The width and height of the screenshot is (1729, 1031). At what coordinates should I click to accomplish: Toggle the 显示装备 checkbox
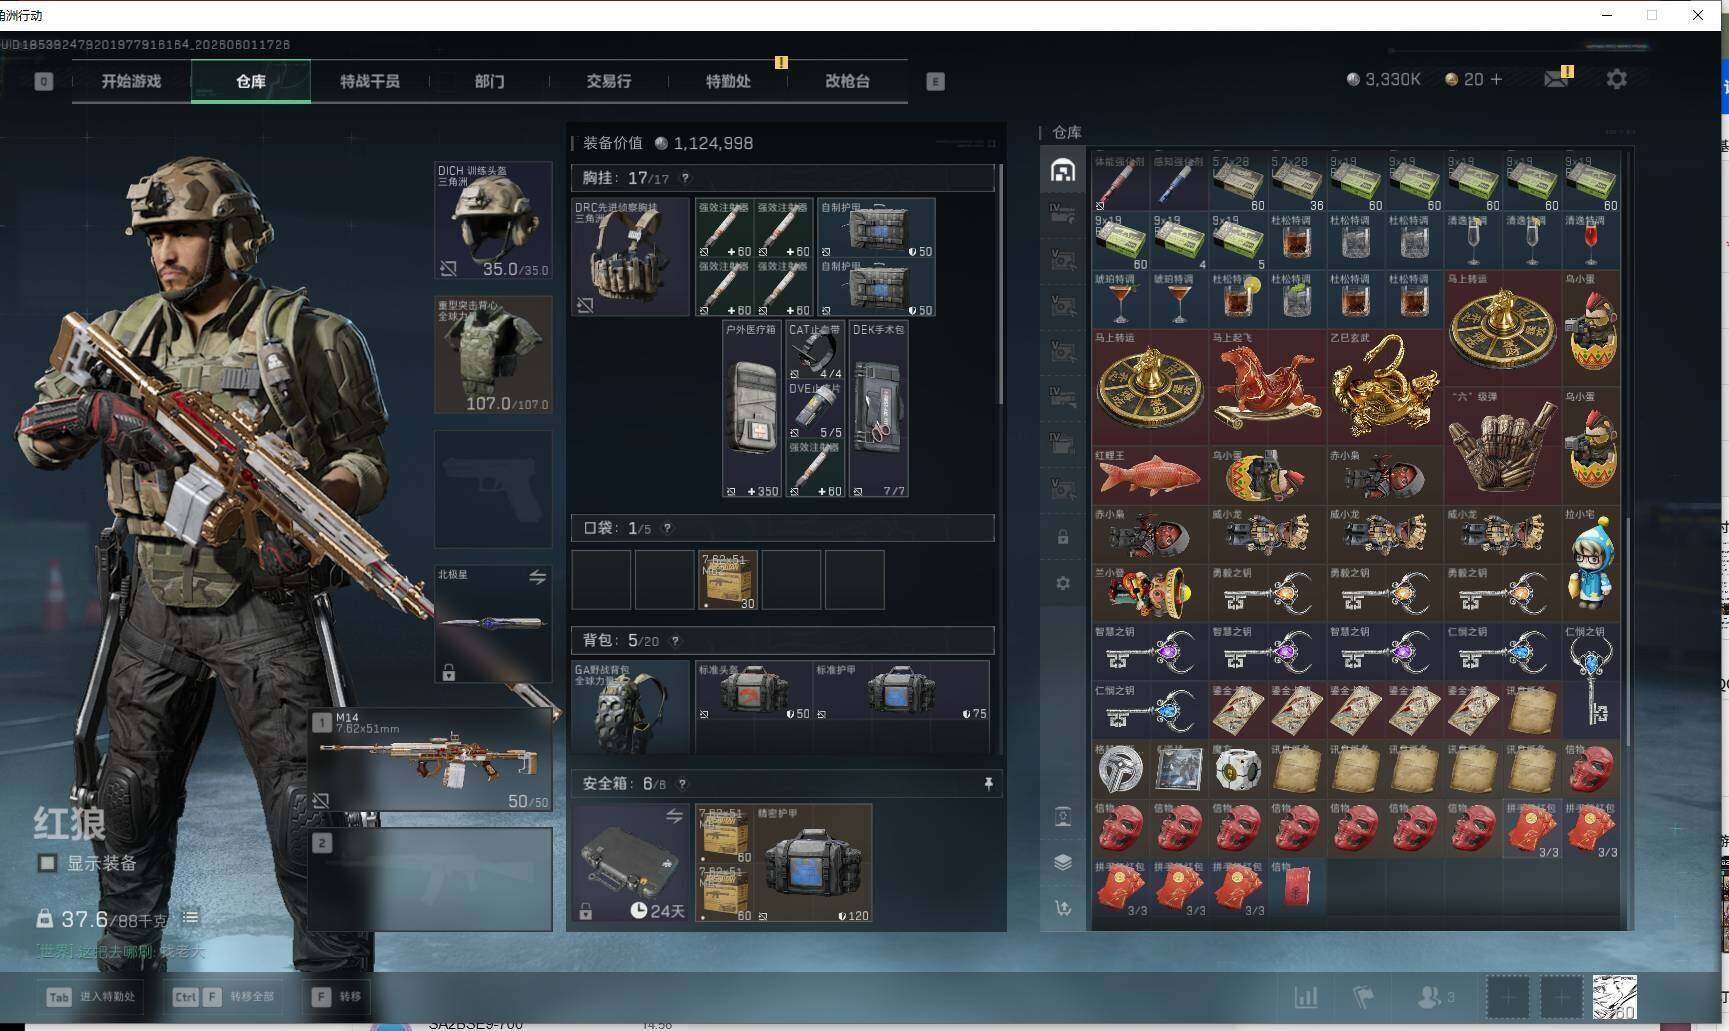[47, 863]
